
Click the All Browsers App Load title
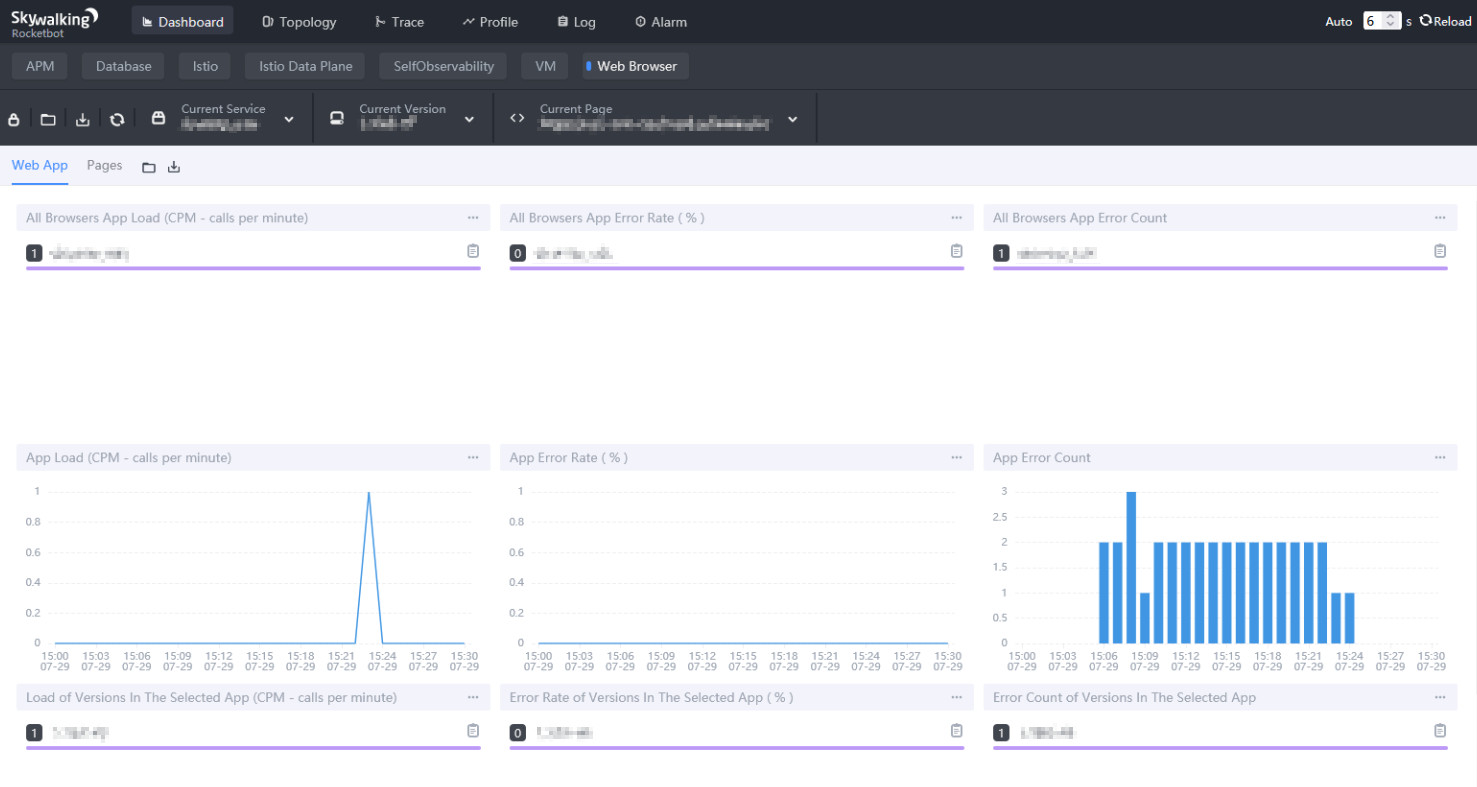[x=167, y=217]
